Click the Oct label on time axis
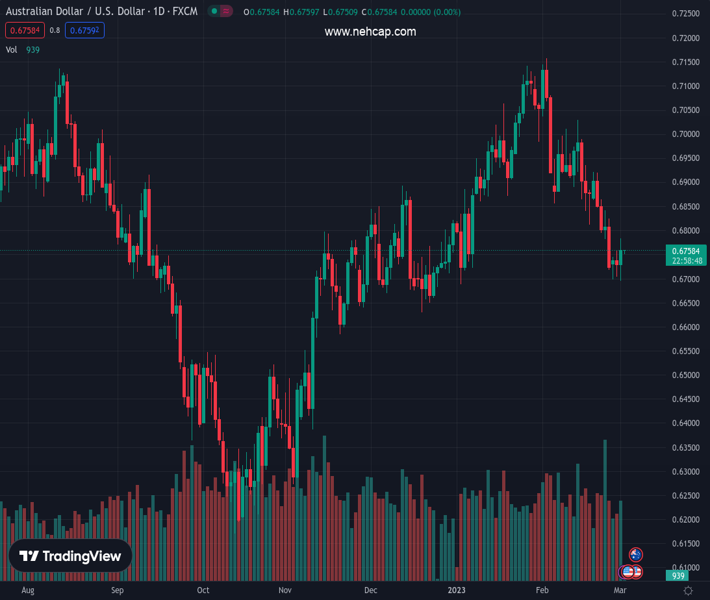Image resolution: width=710 pixels, height=600 pixels. [203, 591]
